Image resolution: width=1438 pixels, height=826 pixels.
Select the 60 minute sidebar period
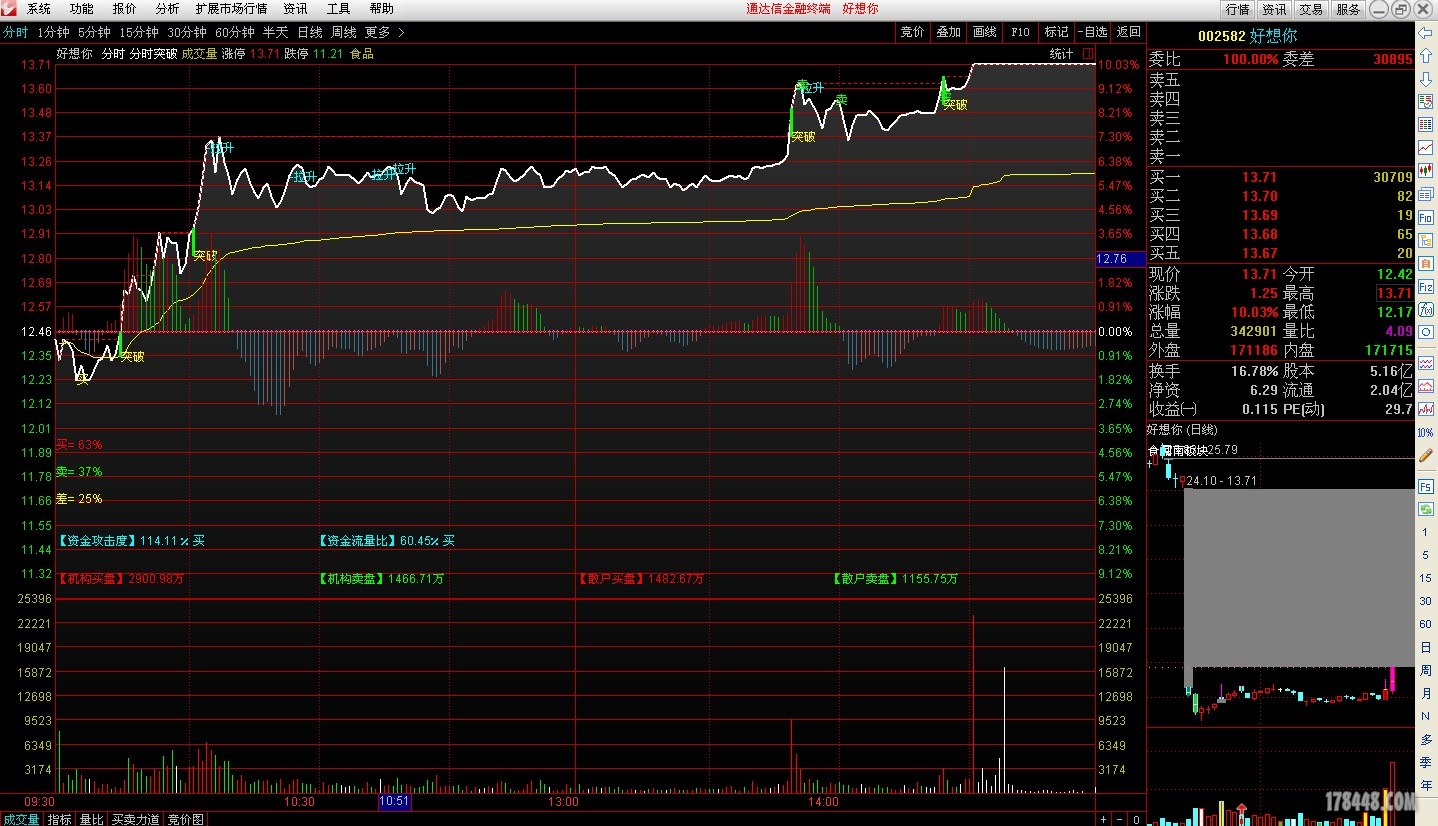[1426, 624]
